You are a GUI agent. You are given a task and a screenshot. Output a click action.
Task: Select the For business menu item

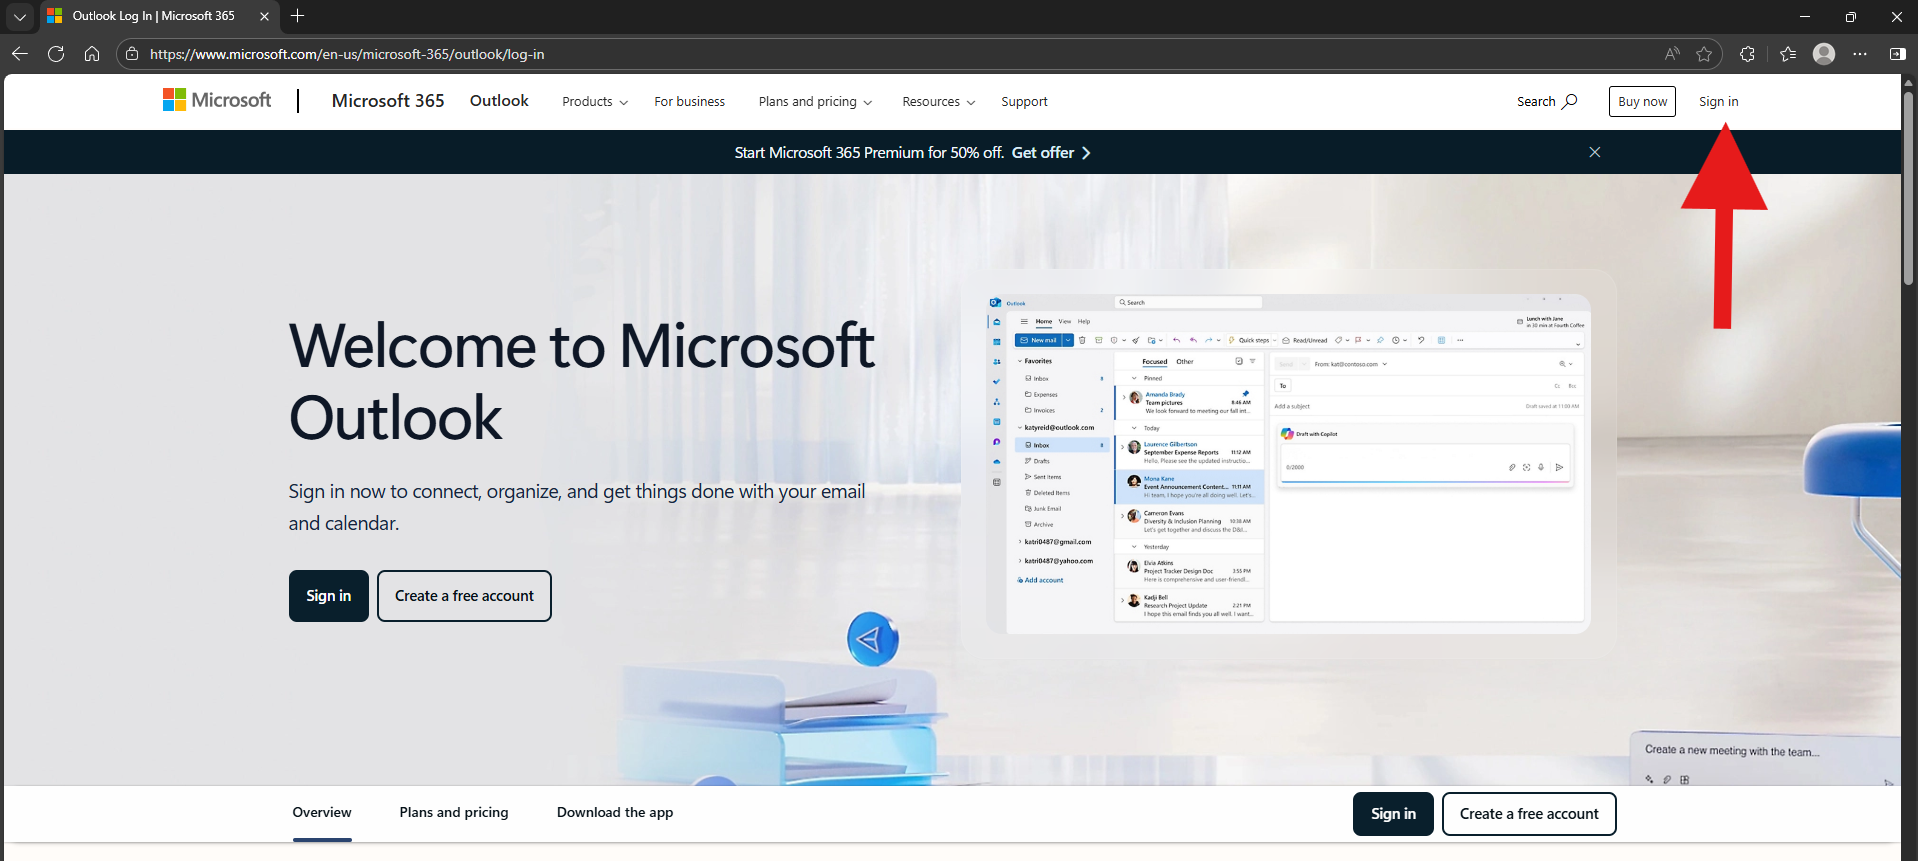coord(689,102)
